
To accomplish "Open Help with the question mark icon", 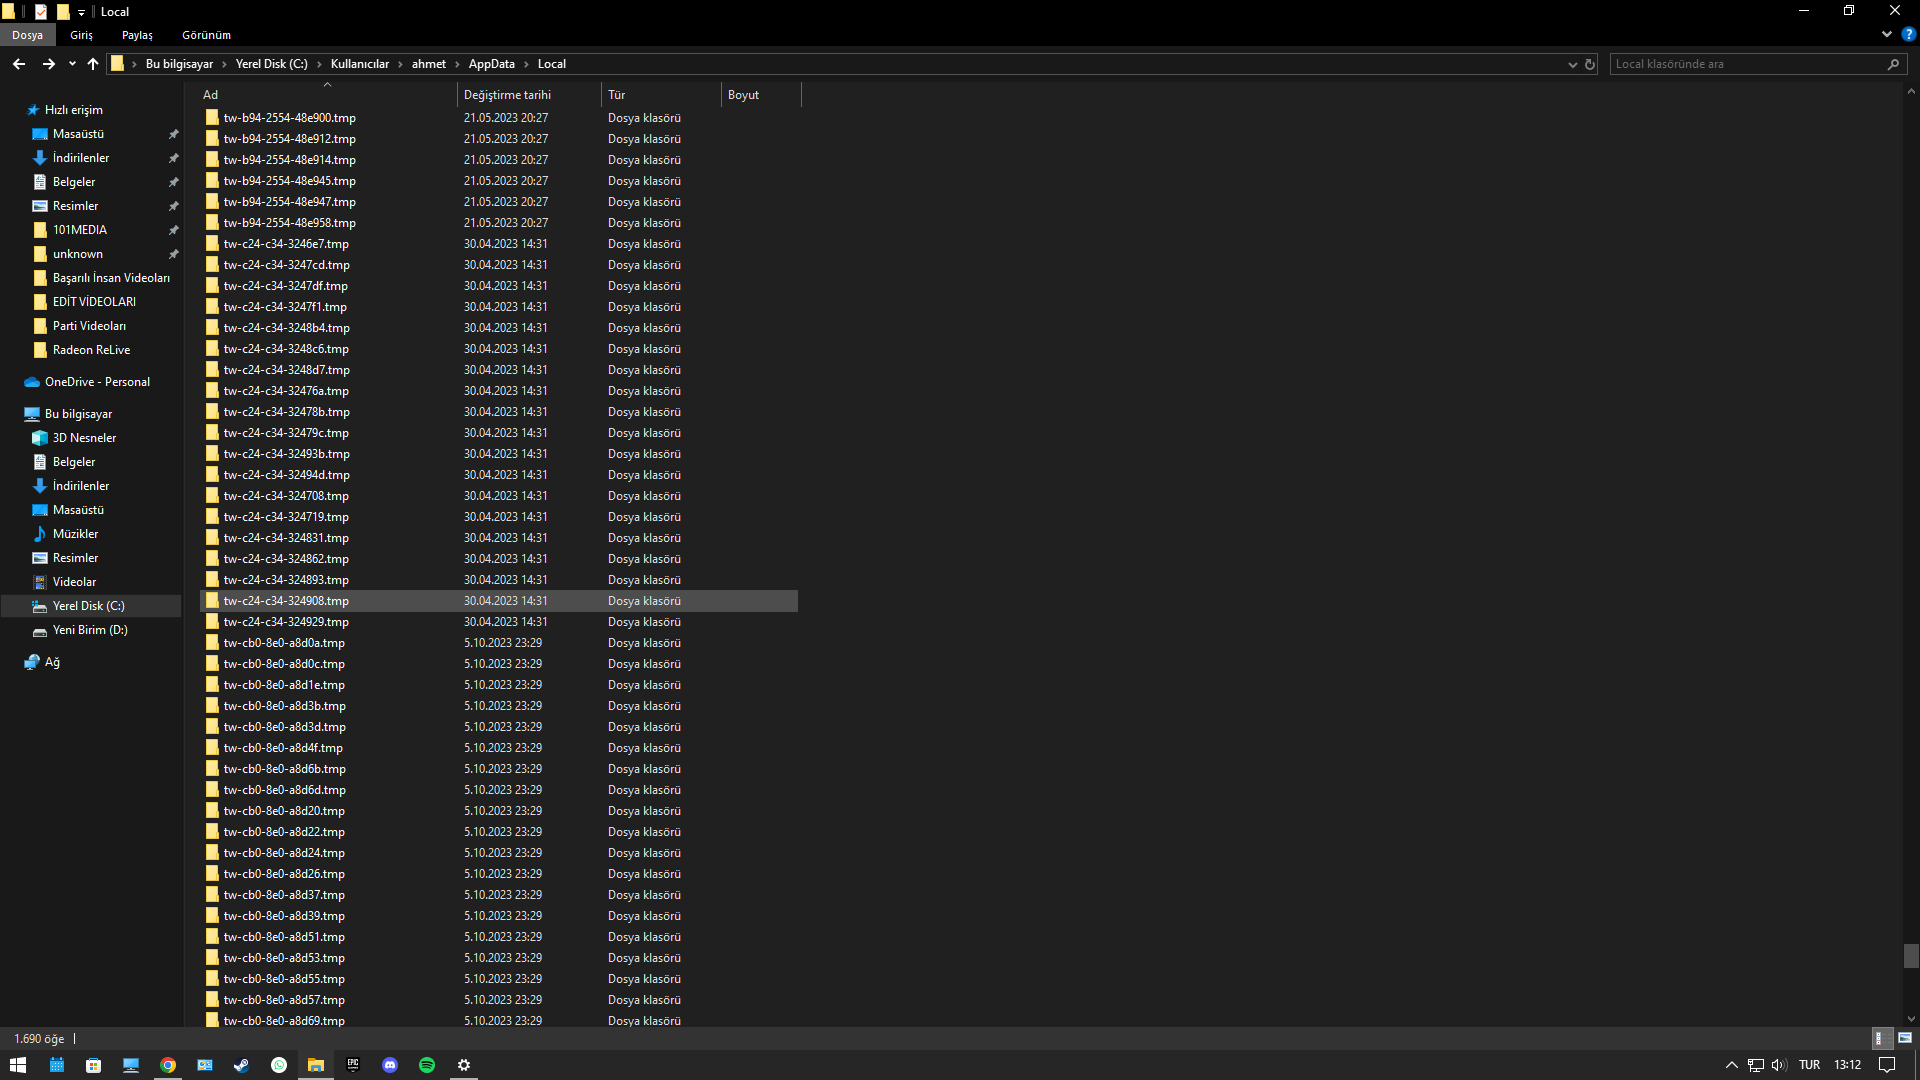I will [1908, 34].
